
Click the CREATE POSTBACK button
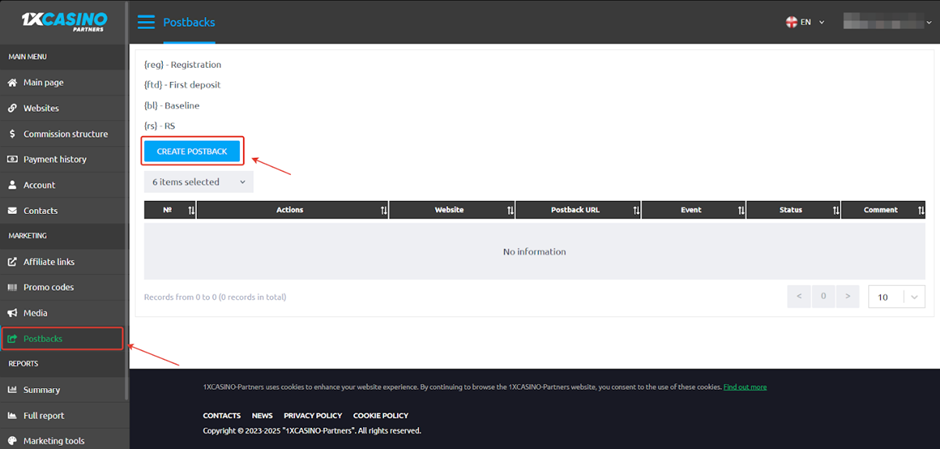192,151
